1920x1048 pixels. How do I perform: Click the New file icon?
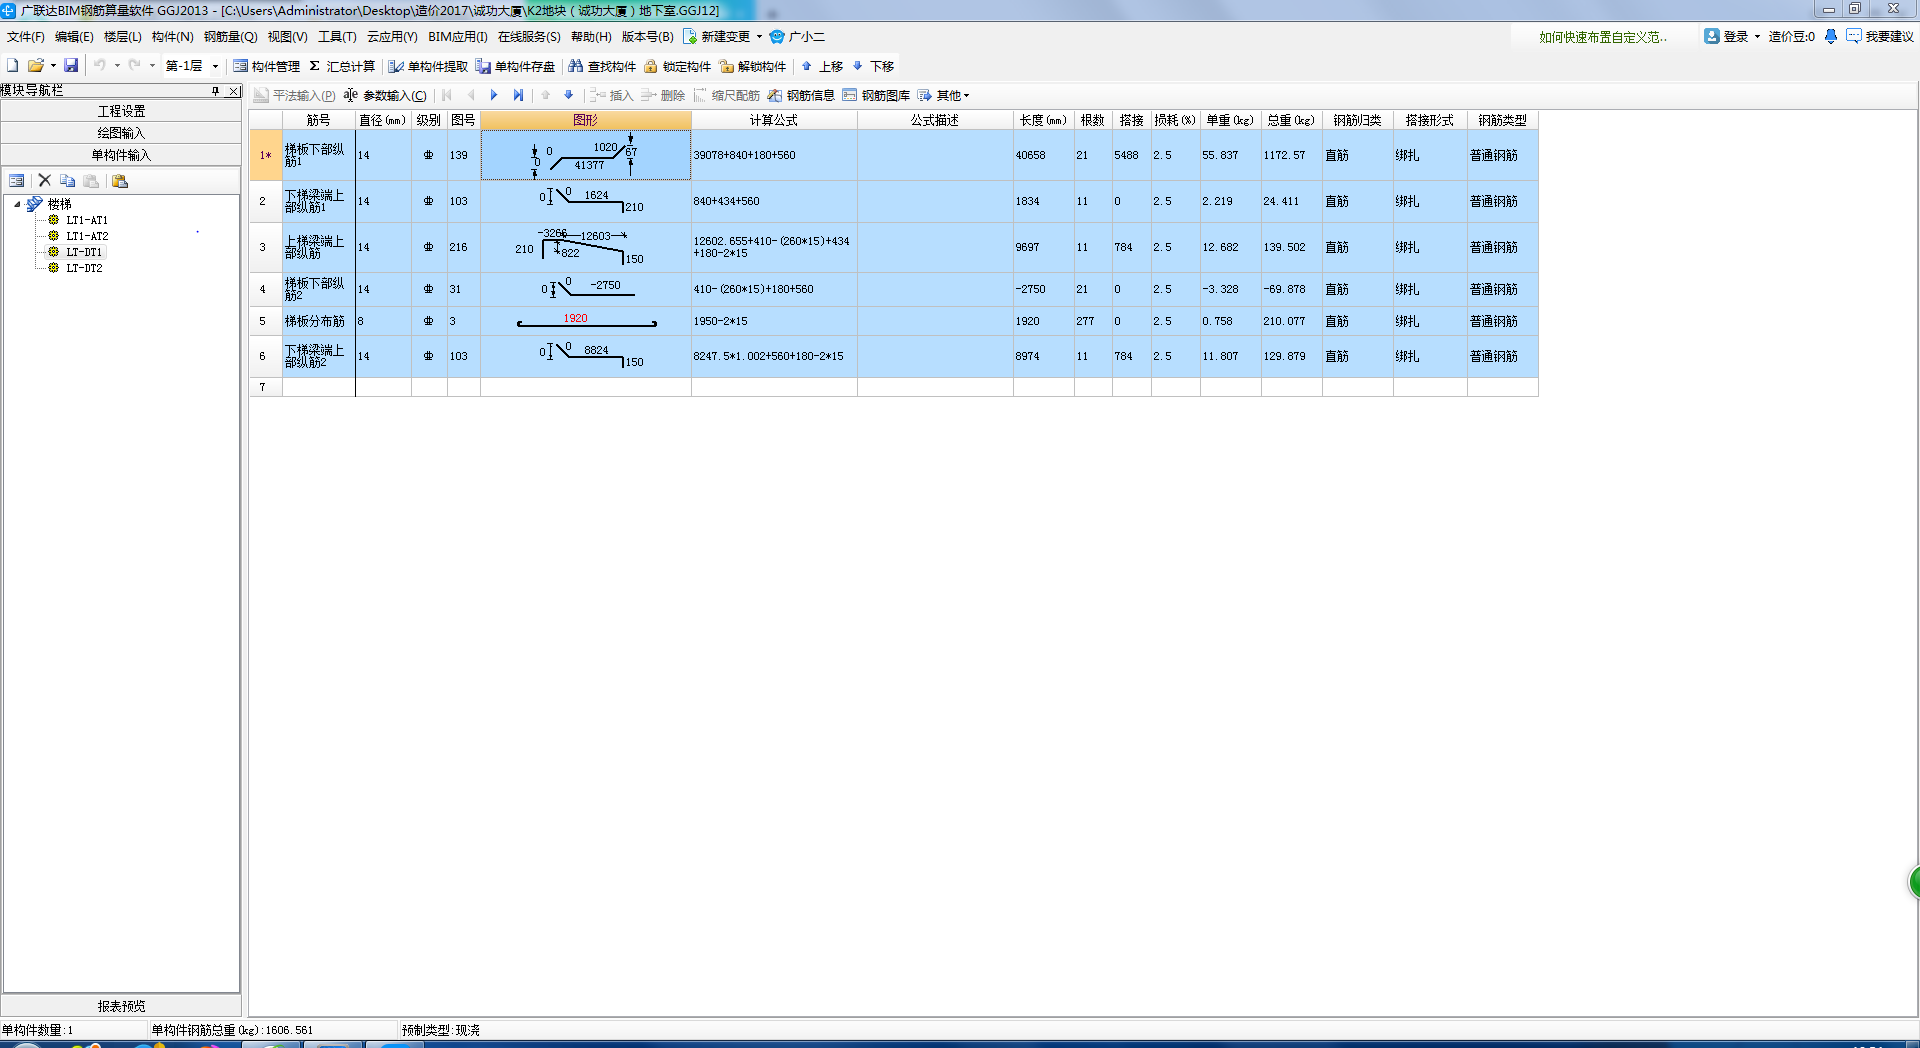click(13, 66)
